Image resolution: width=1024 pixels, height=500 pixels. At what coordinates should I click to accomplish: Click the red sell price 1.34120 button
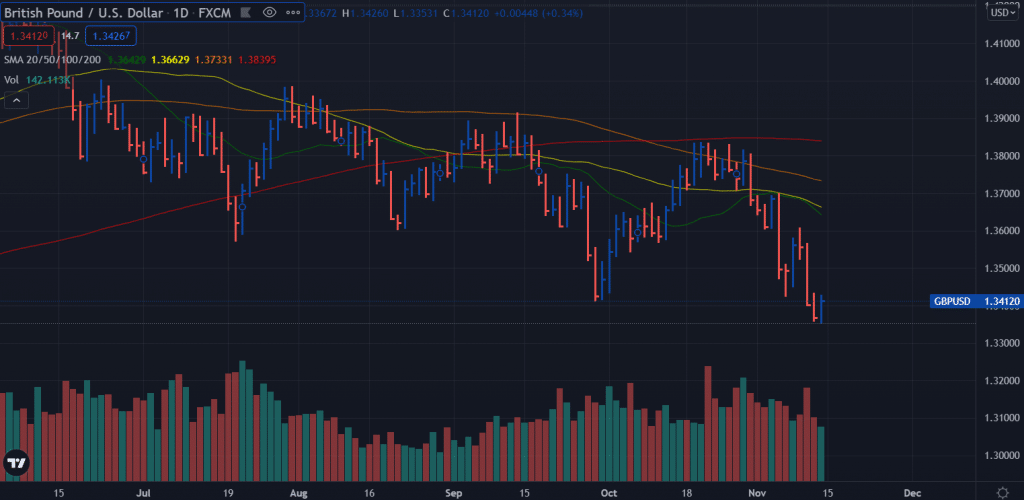click(29, 36)
